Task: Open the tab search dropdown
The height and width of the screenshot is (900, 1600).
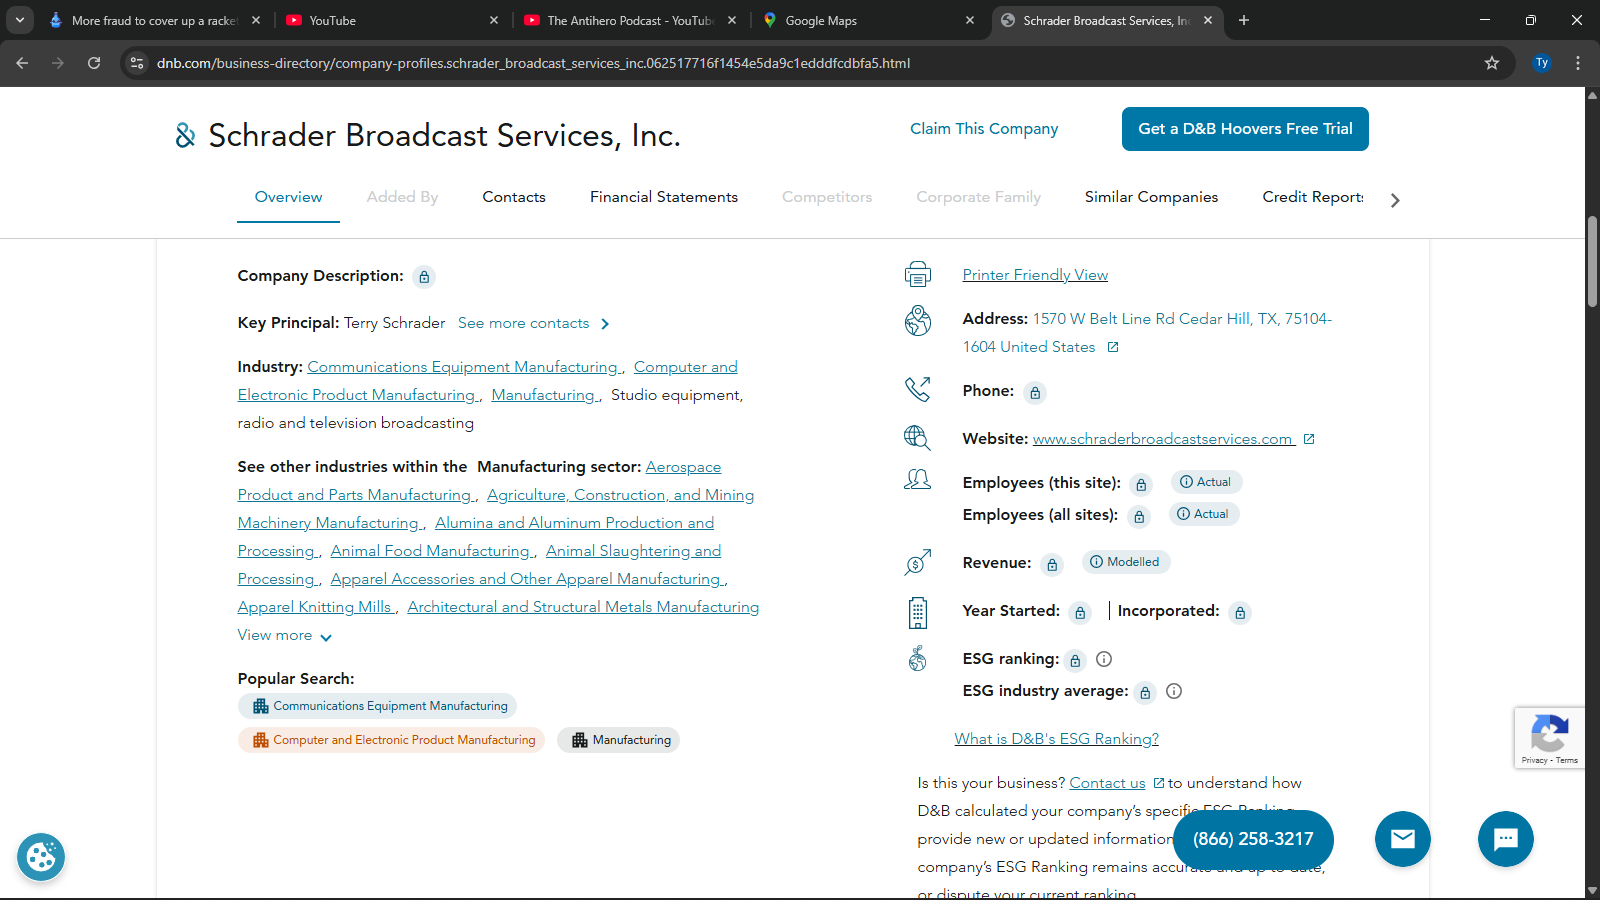Action: pyautogui.click(x=20, y=20)
